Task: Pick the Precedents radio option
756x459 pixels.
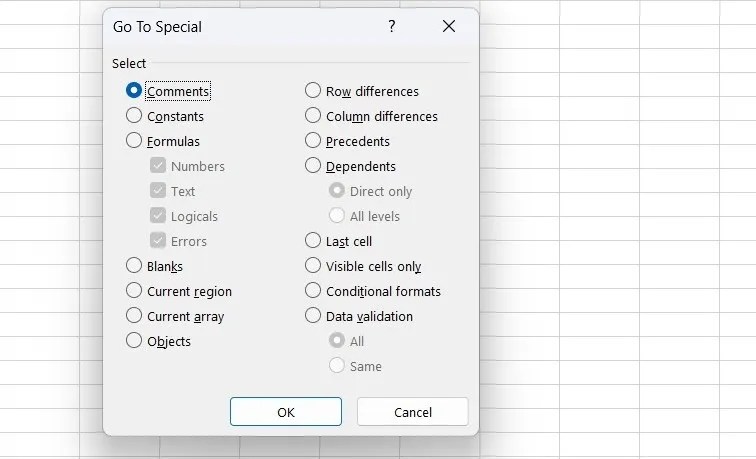Action: 313,141
